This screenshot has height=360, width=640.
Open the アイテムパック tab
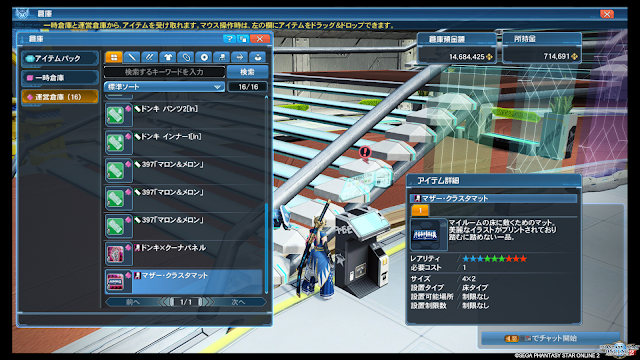(x=60, y=58)
